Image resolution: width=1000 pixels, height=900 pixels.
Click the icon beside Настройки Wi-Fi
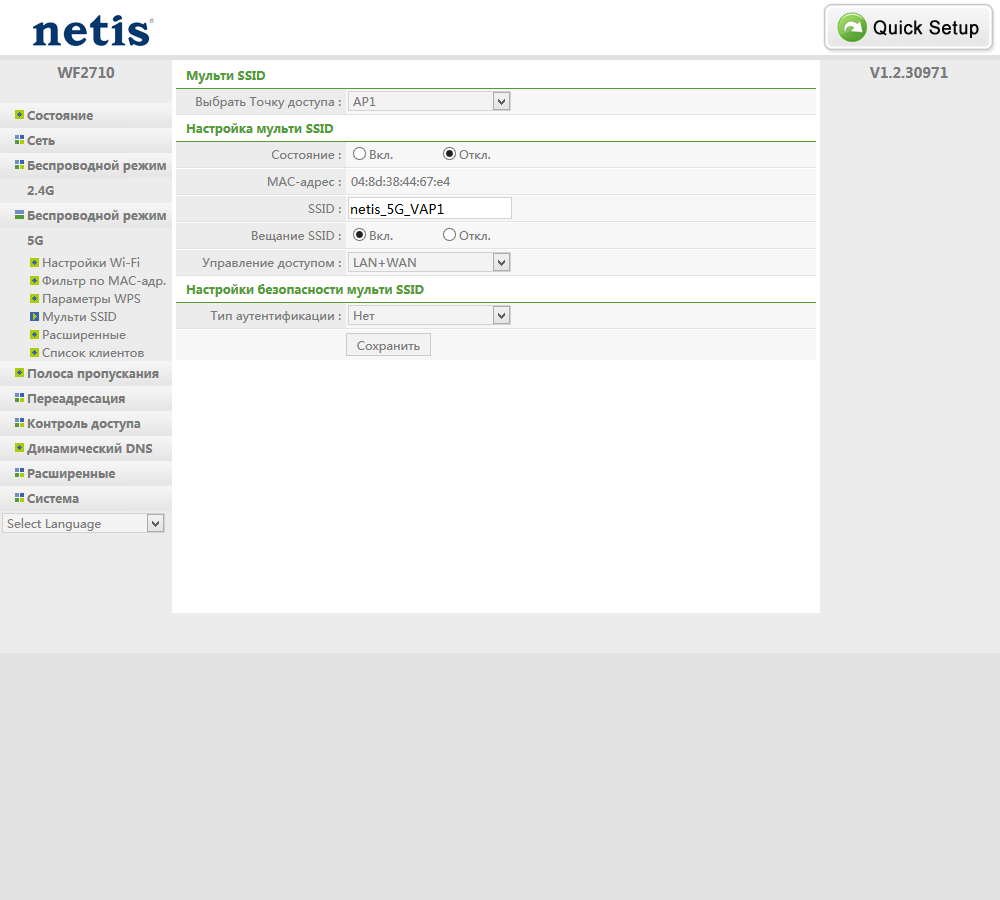pyautogui.click(x=34, y=263)
